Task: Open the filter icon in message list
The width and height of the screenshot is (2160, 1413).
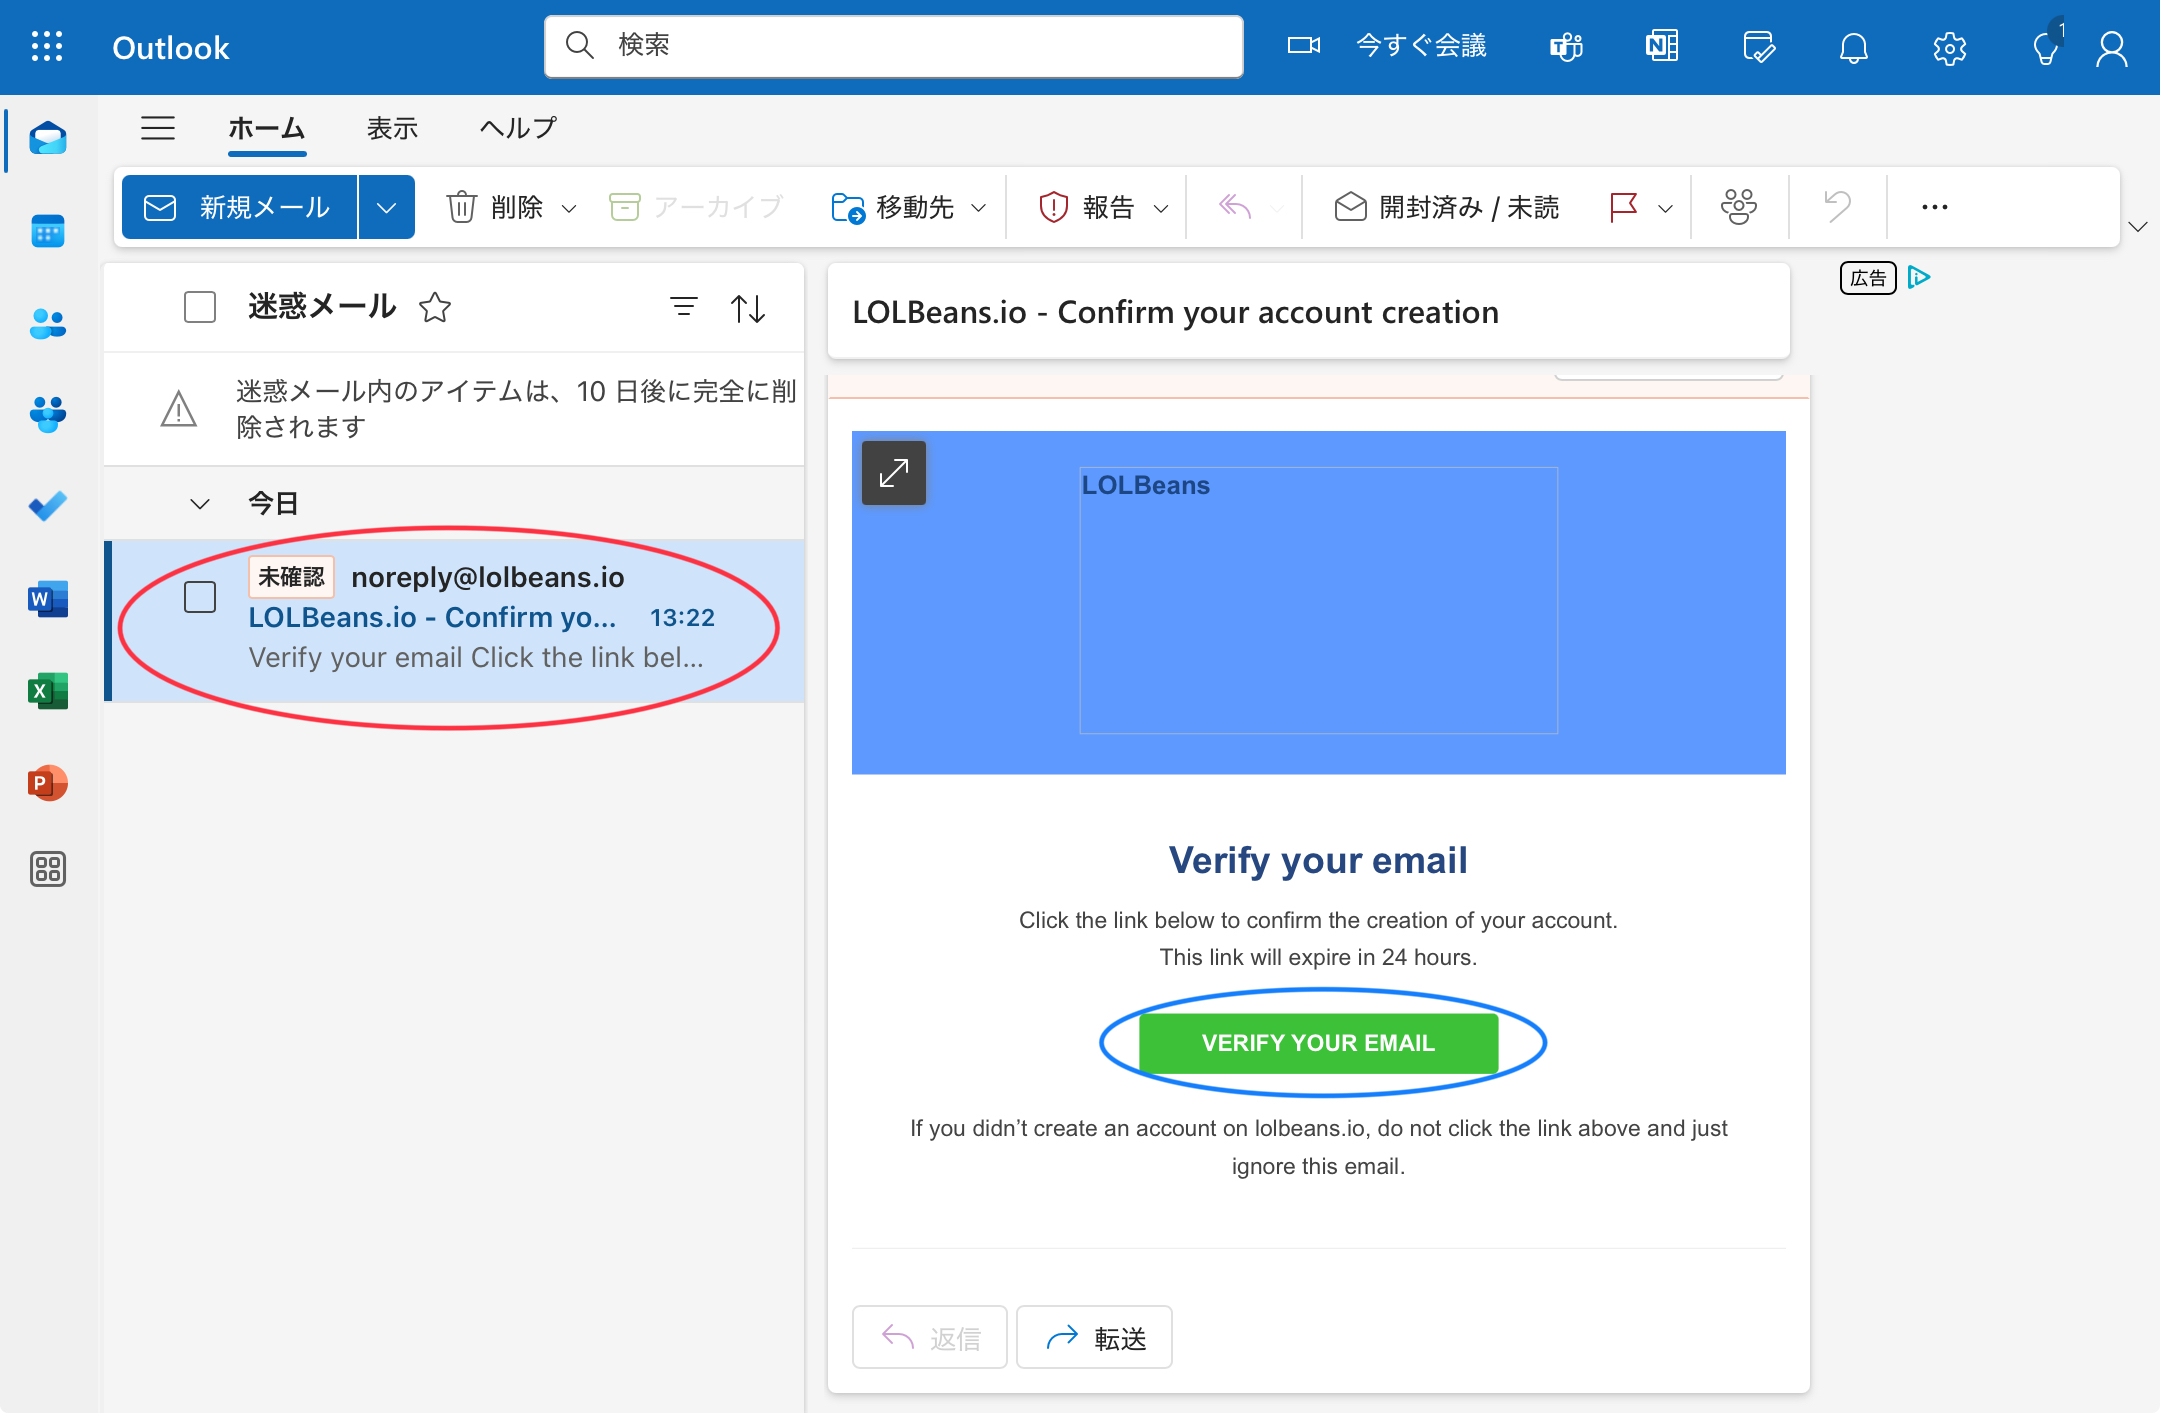Action: (x=684, y=307)
